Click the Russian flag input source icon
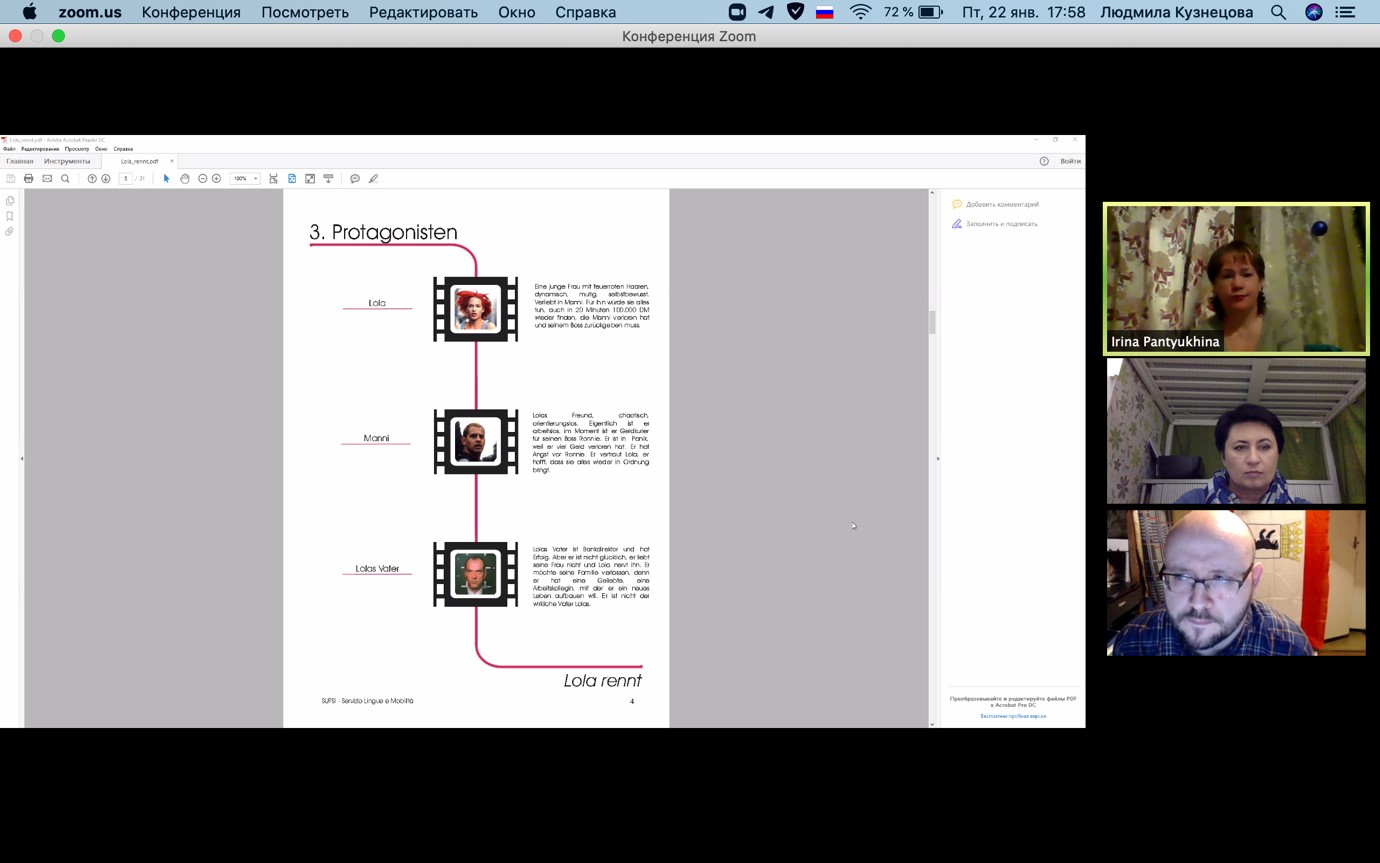 [x=825, y=12]
